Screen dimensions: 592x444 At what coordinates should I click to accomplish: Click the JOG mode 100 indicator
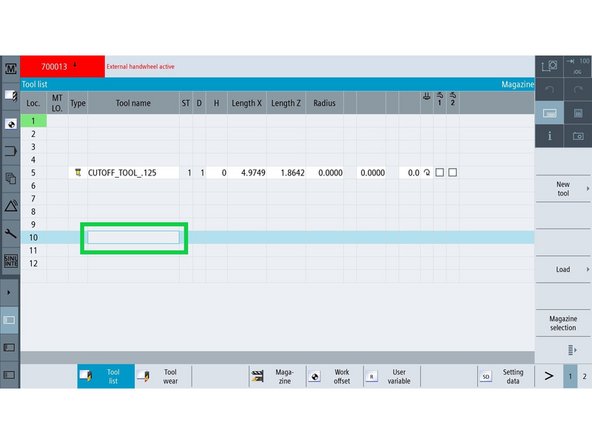(578, 66)
